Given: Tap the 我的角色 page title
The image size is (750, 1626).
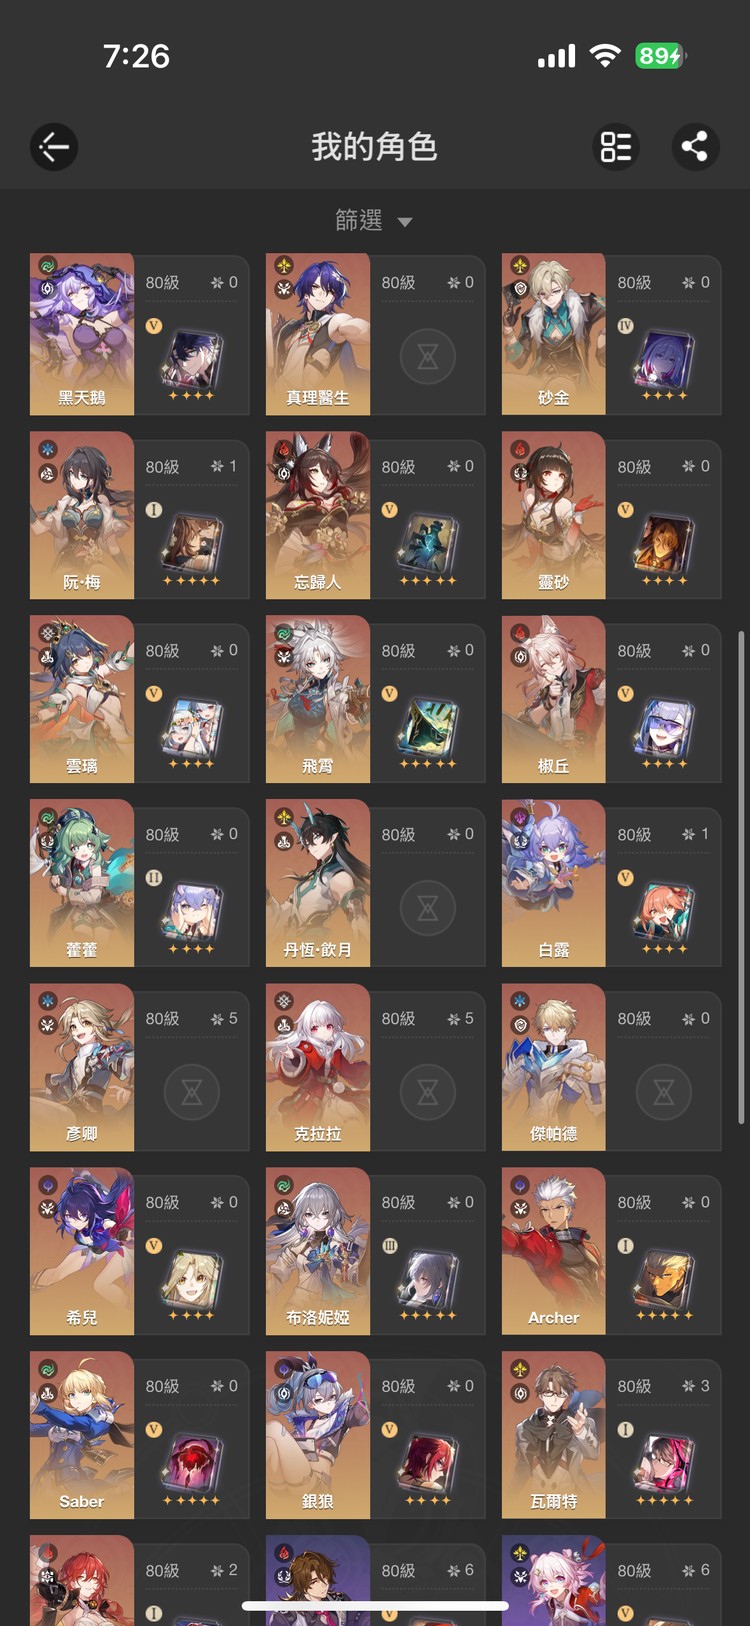Looking at the screenshot, I should 374,147.
